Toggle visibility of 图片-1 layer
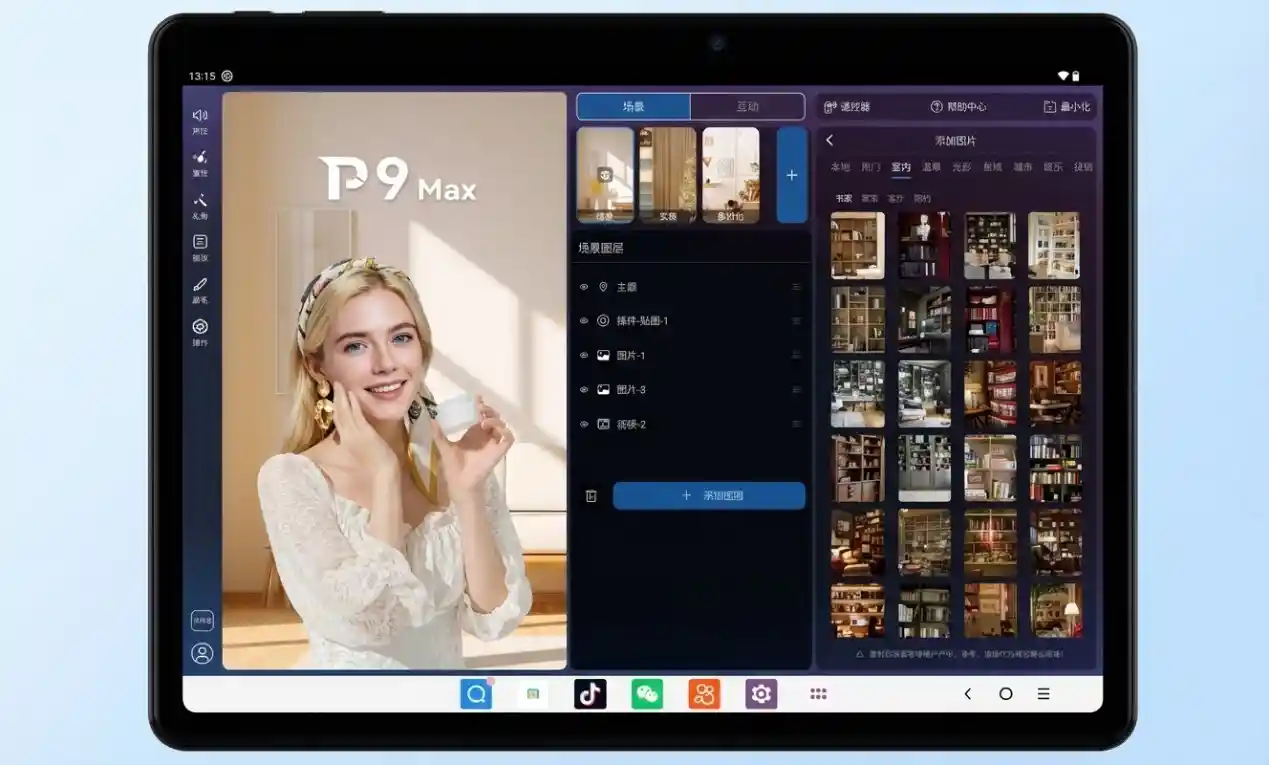1269x765 pixels. (584, 355)
